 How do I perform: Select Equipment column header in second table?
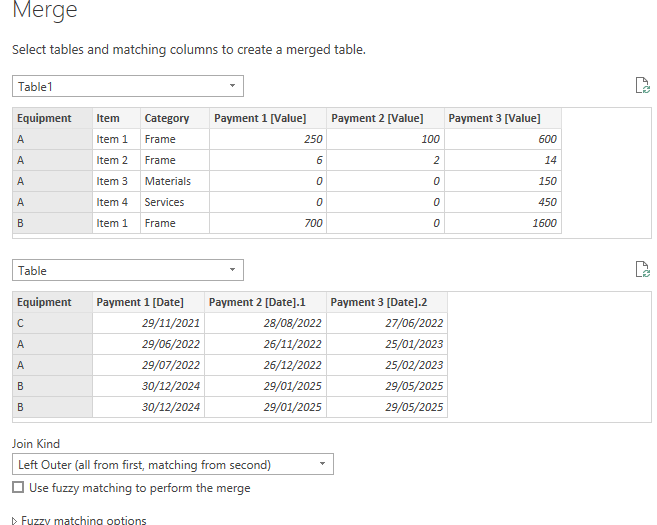(x=52, y=302)
